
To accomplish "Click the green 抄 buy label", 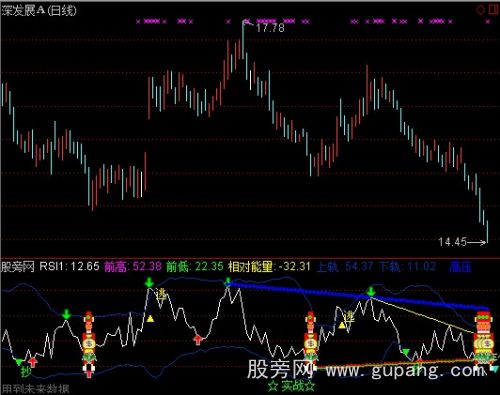I will click(26, 371).
